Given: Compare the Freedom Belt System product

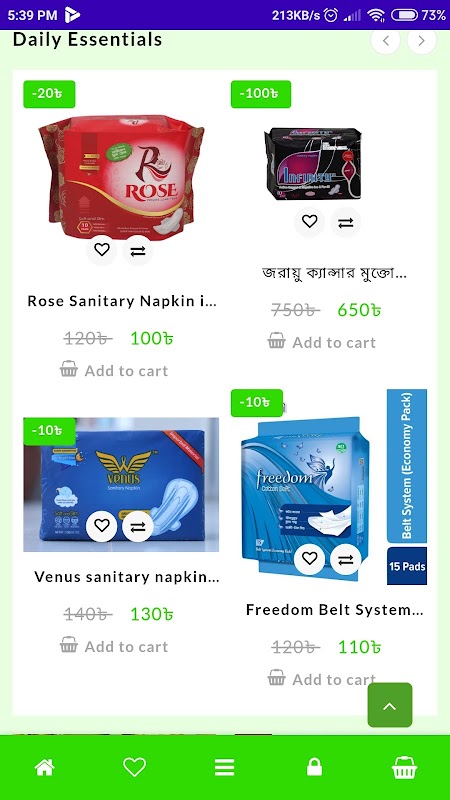Looking at the screenshot, I should (x=345, y=559).
